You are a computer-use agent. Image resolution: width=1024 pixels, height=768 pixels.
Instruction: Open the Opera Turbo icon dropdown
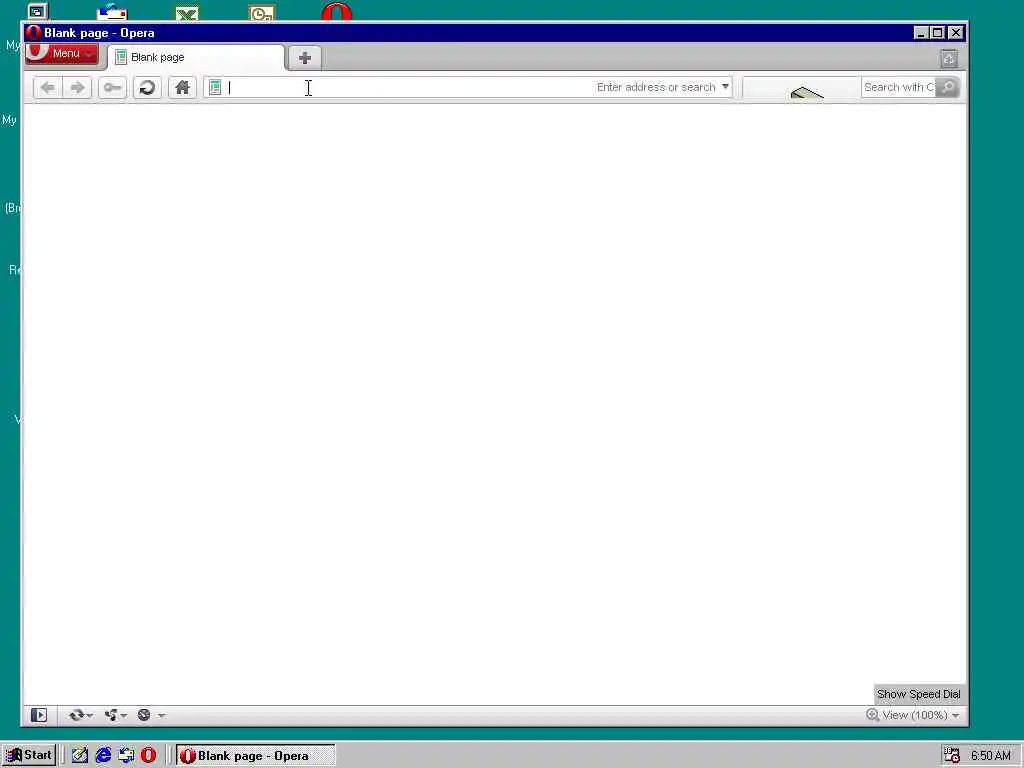(x=151, y=715)
